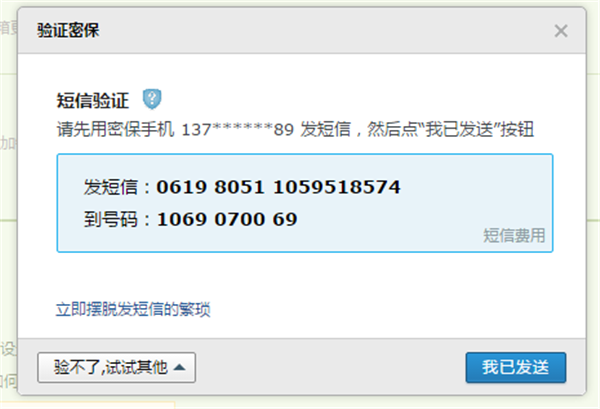
Task: Click the 发短信 label
Action: pyautogui.click(x=111, y=187)
